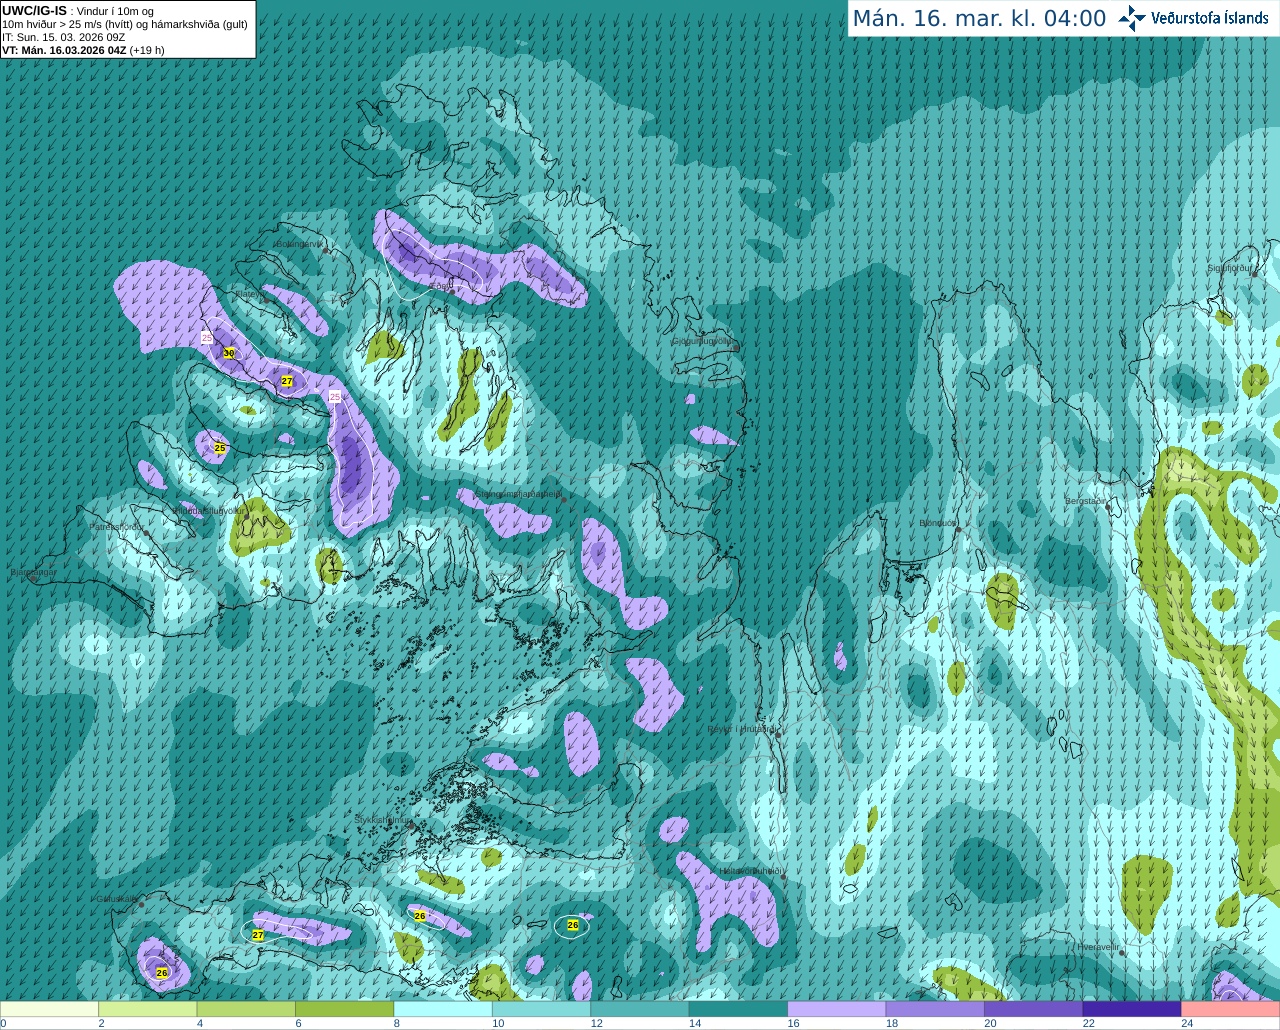The width and height of the screenshot is (1280, 1030).
Task: Click the Bjargtangar station label
Action: [33, 572]
